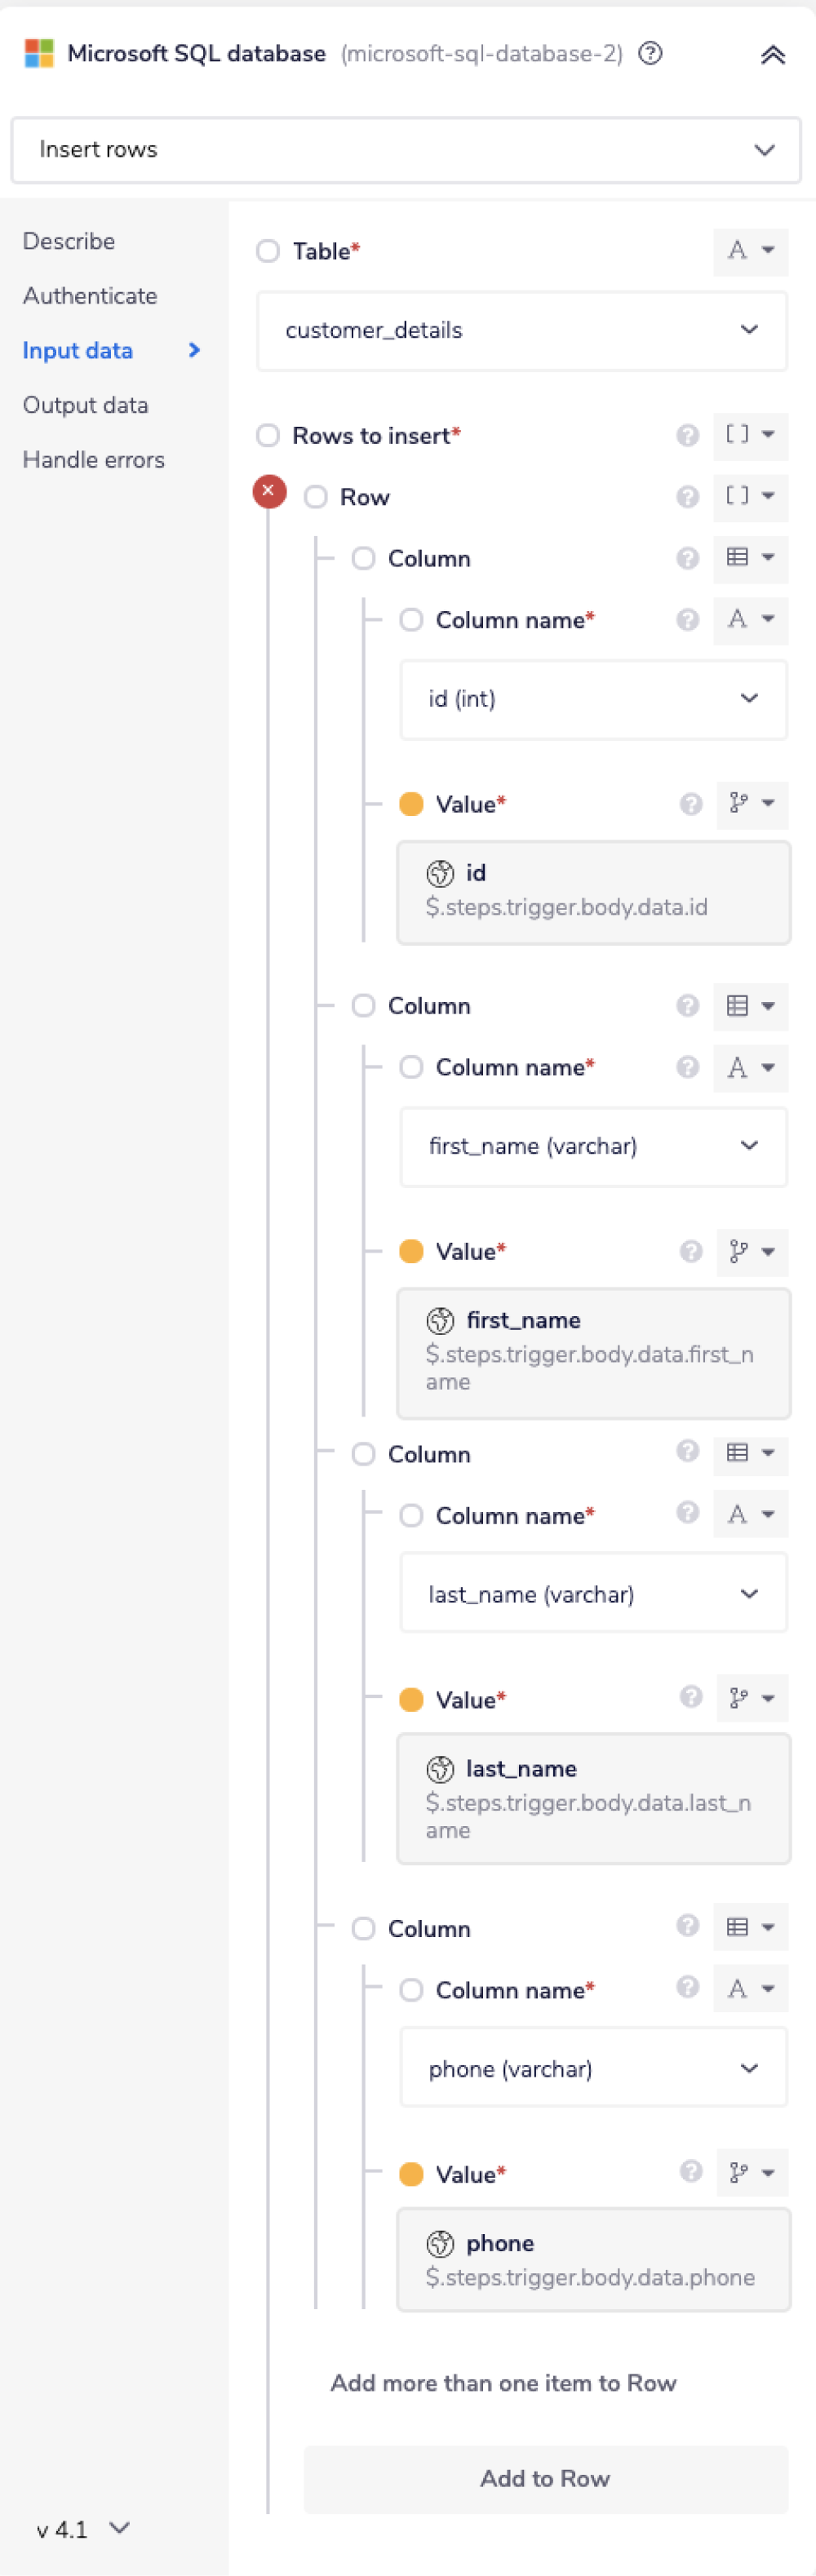The width and height of the screenshot is (816, 2576).
Task: Open the Insert rows operation dropdown
Action: tap(406, 150)
